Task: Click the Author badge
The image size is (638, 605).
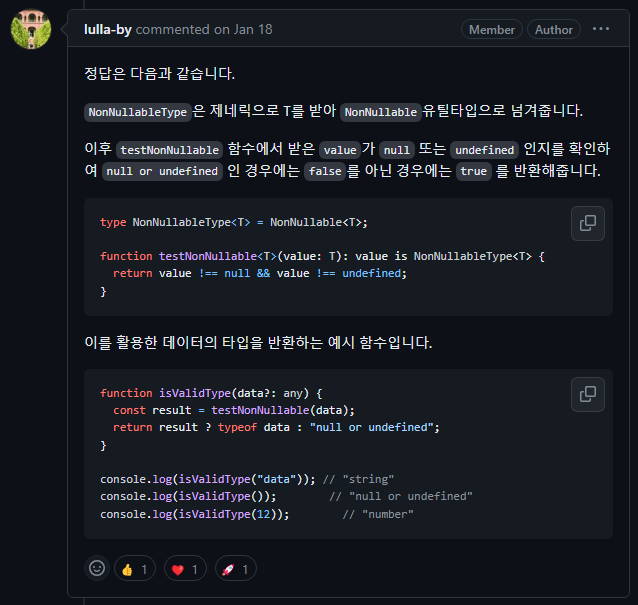Action: click(x=553, y=29)
